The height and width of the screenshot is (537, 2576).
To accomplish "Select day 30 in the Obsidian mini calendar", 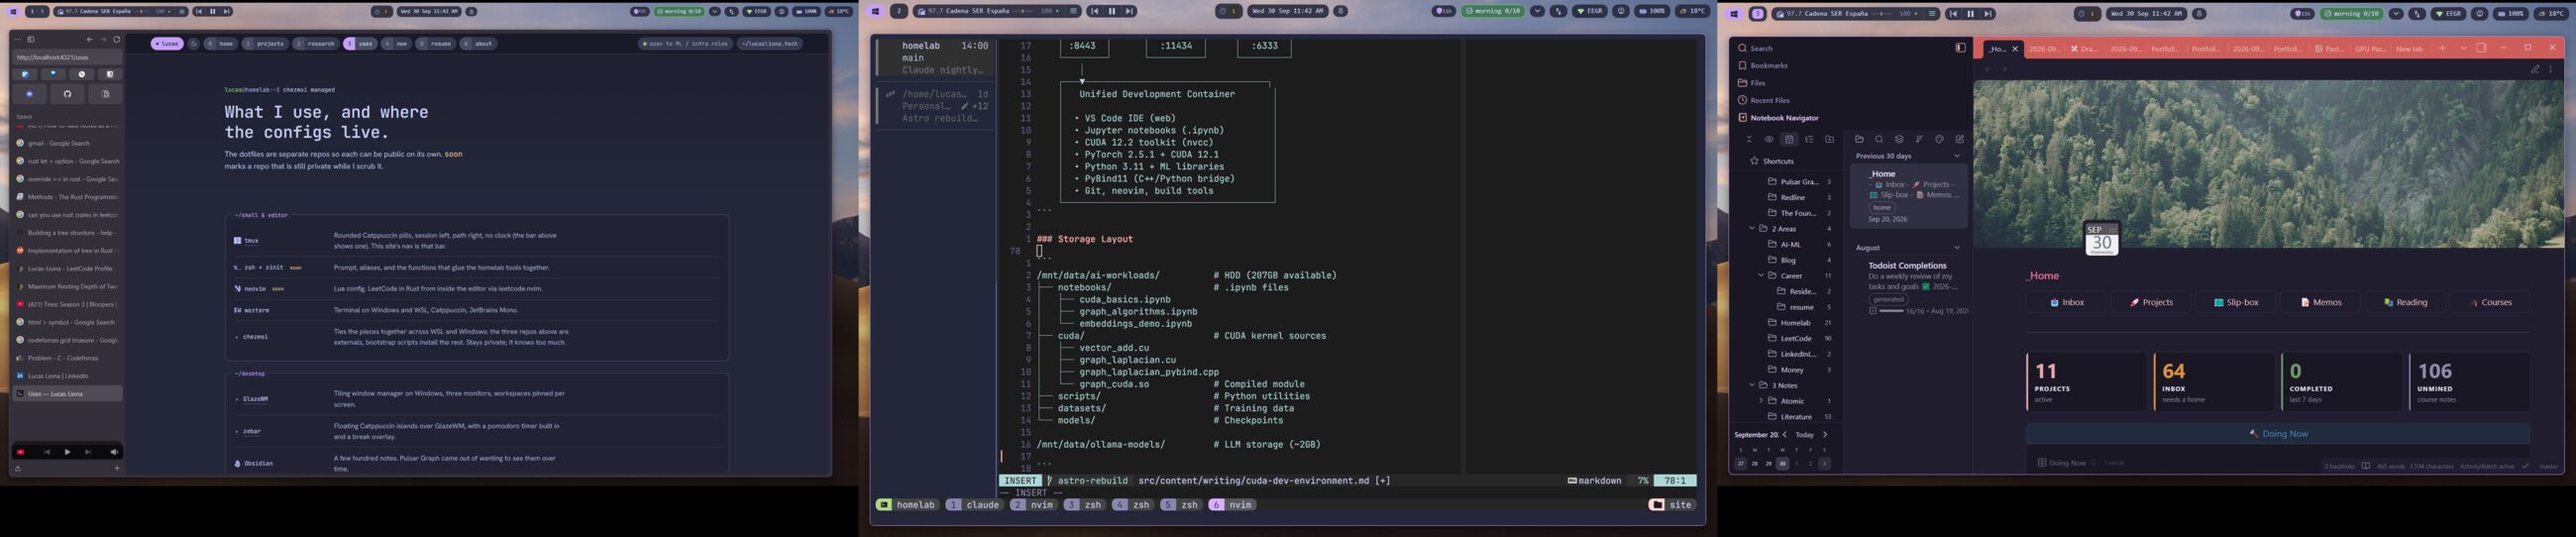I will click(x=1782, y=464).
